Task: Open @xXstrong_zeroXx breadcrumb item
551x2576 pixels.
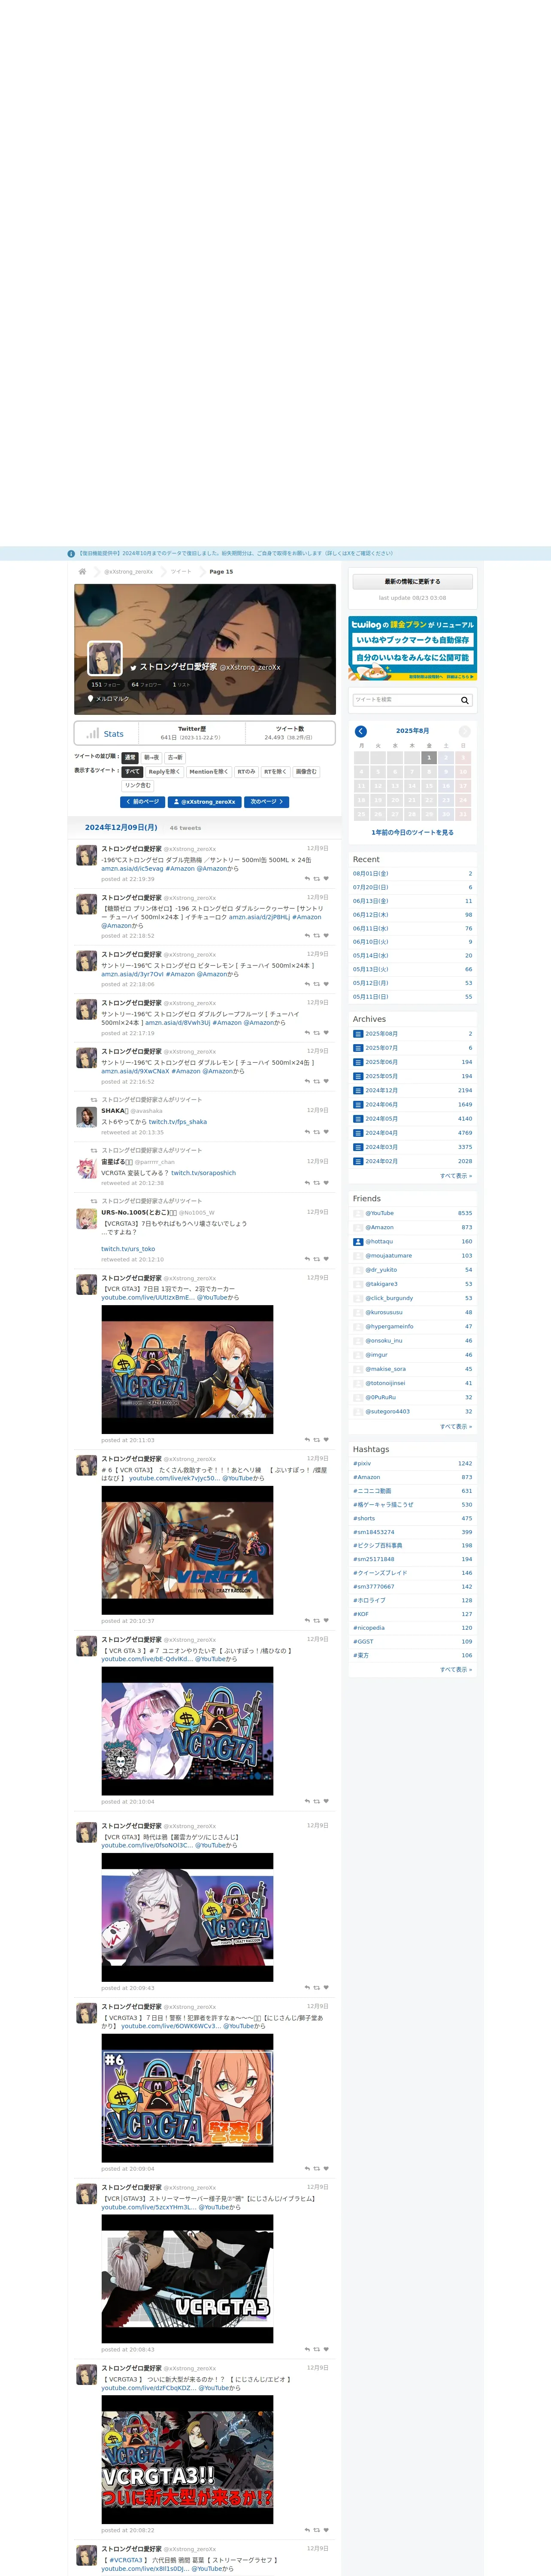Action: click(129, 572)
